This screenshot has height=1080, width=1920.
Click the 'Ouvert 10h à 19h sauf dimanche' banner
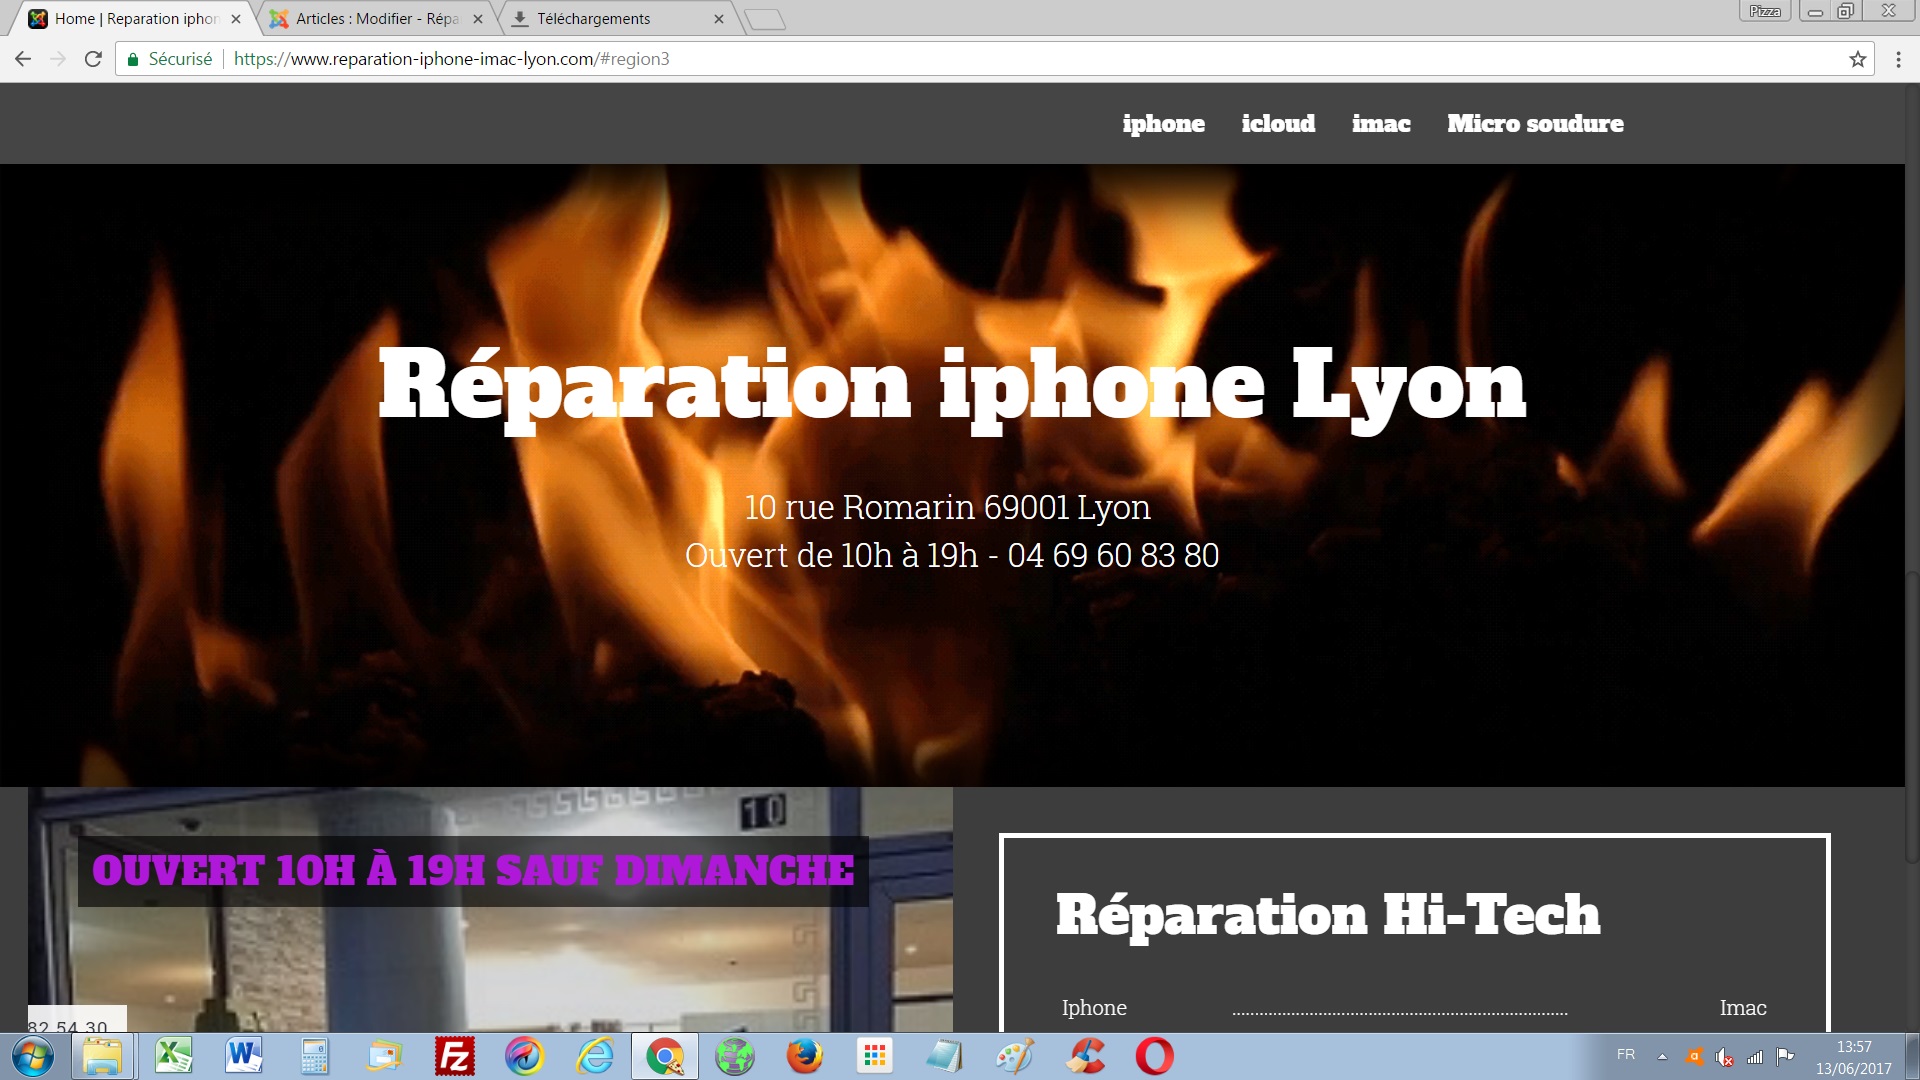pos(473,871)
